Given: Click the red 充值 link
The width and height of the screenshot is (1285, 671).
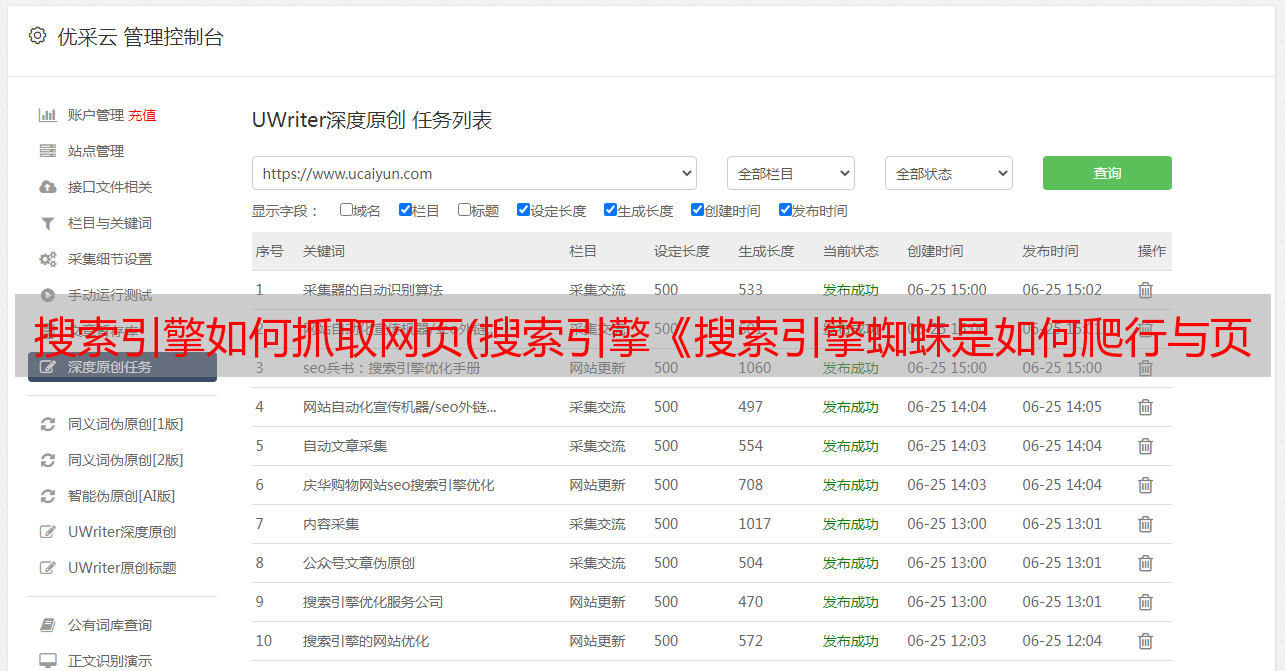Looking at the screenshot, I should 142,115.
